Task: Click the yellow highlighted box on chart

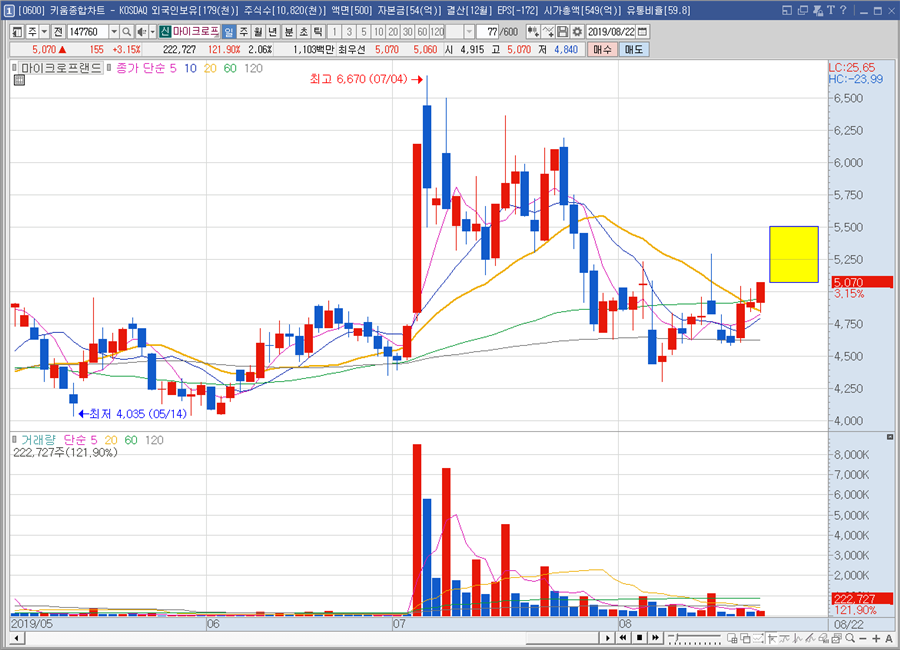Action: coord(794,254)
